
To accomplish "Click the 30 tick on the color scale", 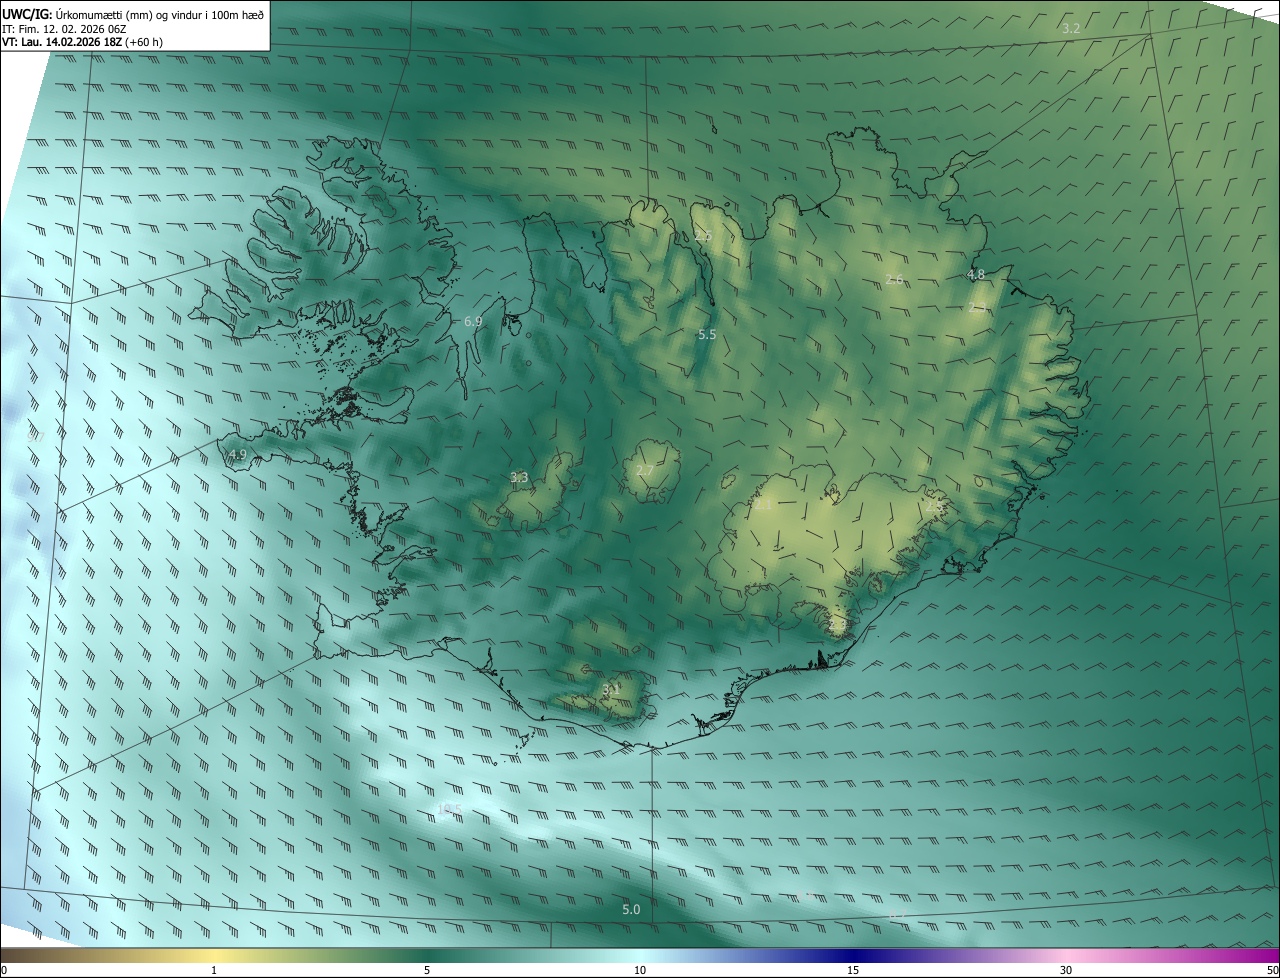I will 1066,970.
